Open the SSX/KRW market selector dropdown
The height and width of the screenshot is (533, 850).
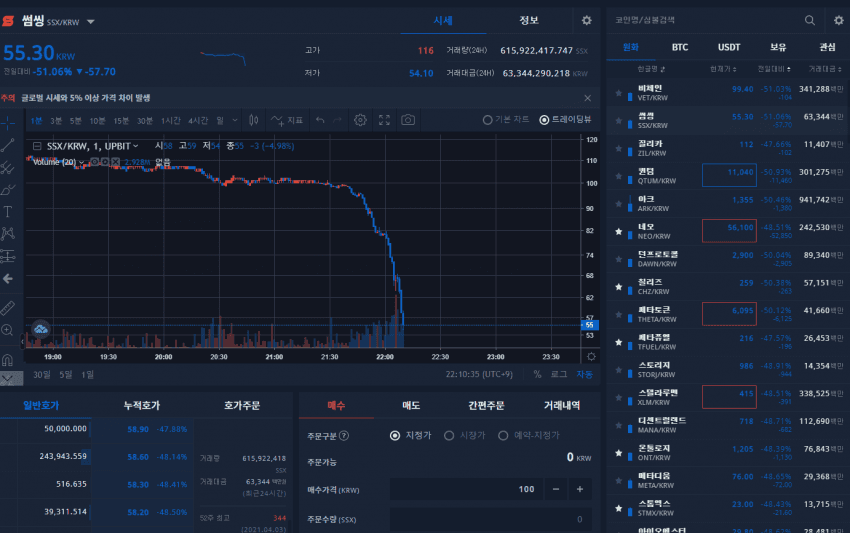click(x=91, y=22)
